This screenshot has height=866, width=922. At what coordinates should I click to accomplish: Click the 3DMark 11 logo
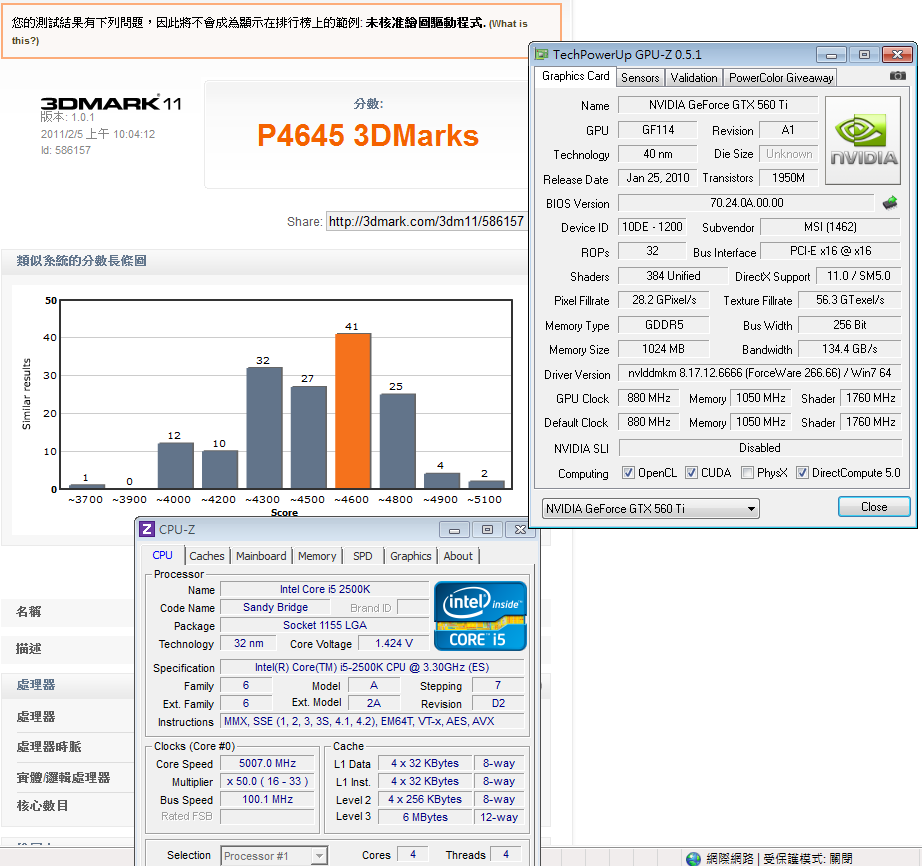111,103
